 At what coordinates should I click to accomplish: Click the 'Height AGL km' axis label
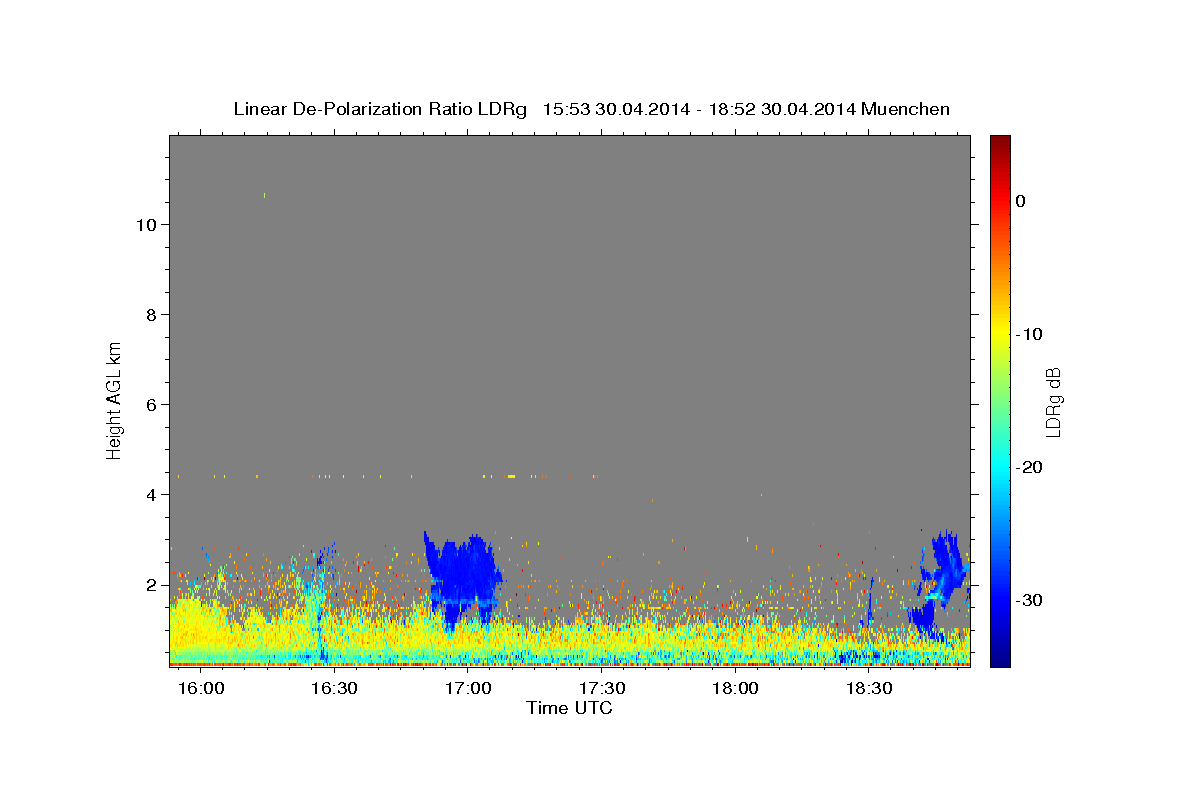(x=114, y=399)
